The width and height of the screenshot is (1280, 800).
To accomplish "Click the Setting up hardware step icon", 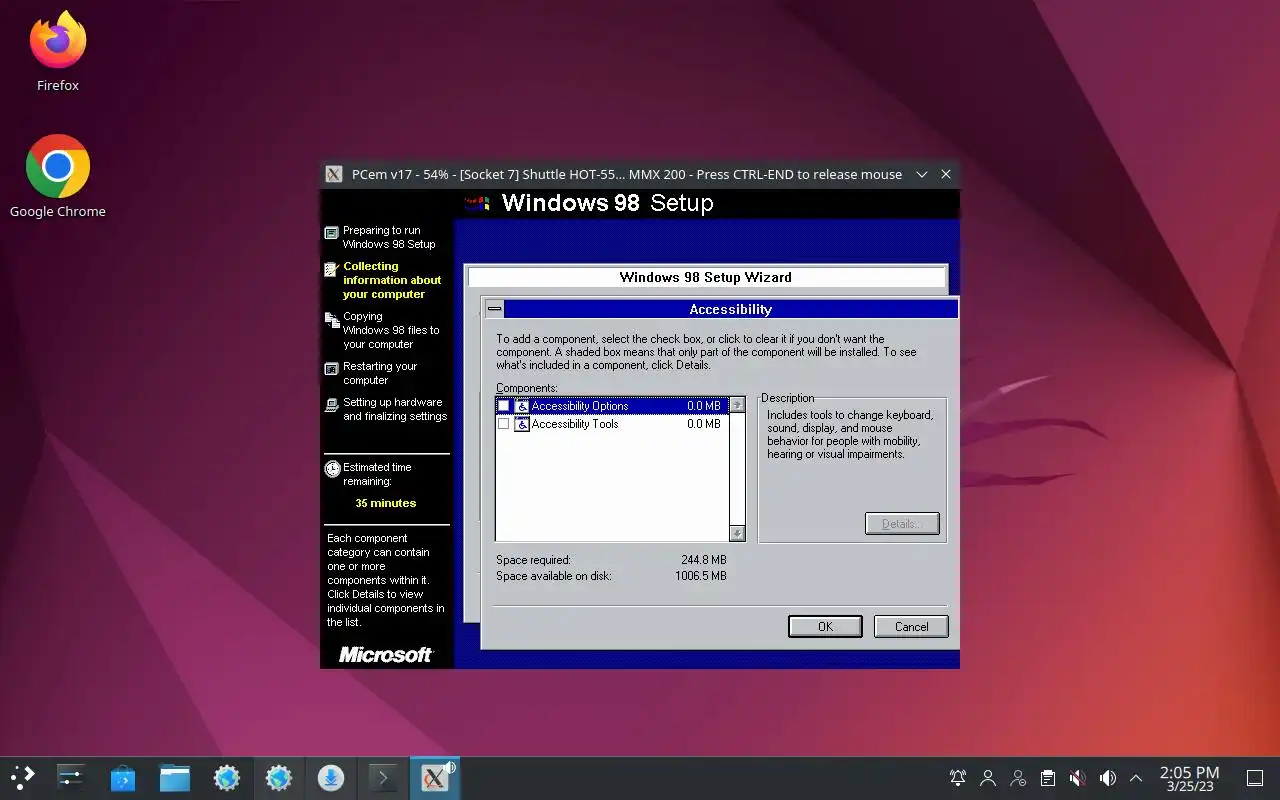I will [332, 405].
